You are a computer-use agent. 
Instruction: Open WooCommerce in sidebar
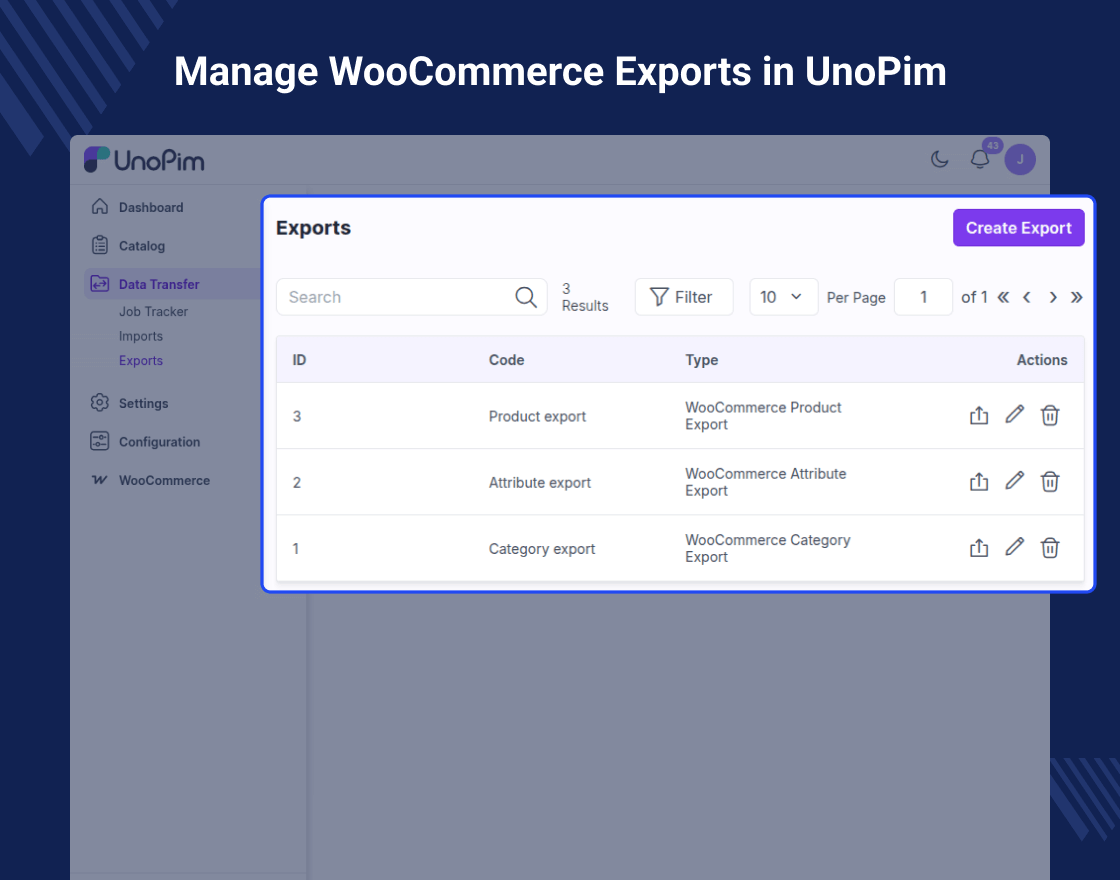tap(164, 480)
